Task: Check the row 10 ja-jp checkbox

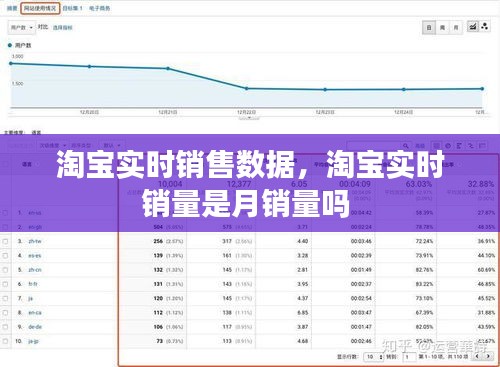Action: pyautogui.click(x=5, y=341)
